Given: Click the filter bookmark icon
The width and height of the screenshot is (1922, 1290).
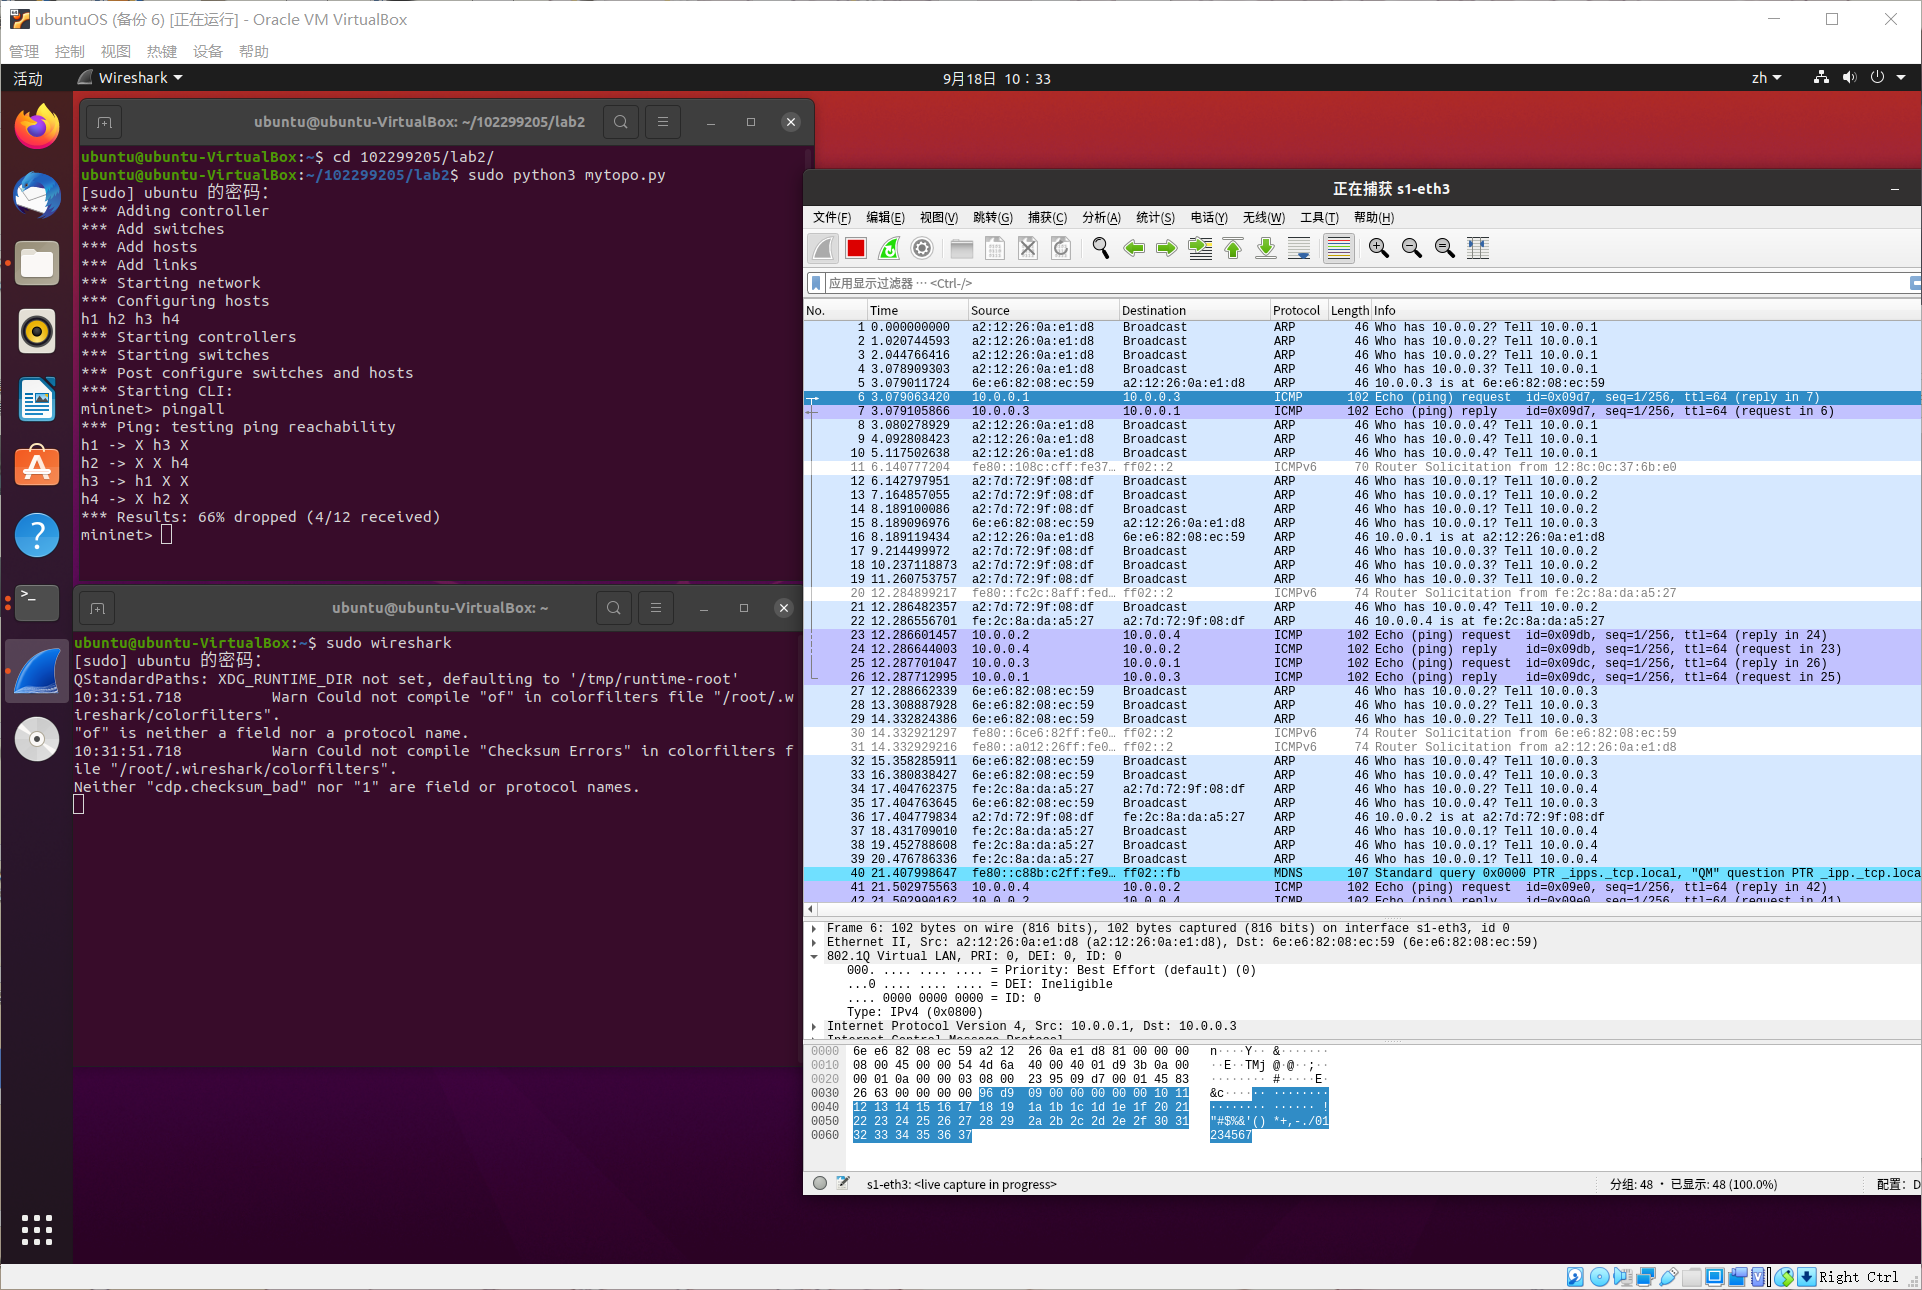Looking at the screenshot, I should click(816, 283).
